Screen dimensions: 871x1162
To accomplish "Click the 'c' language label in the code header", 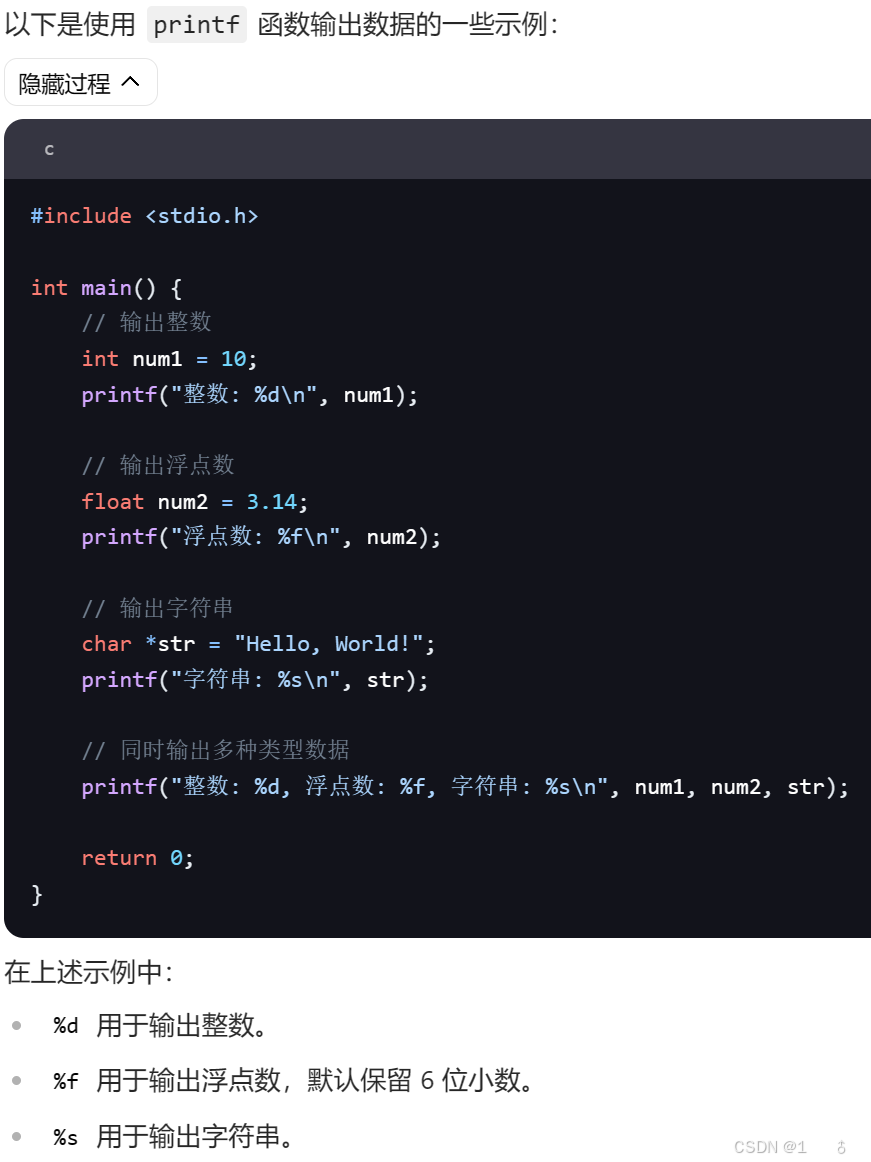I will pos(49,150).
